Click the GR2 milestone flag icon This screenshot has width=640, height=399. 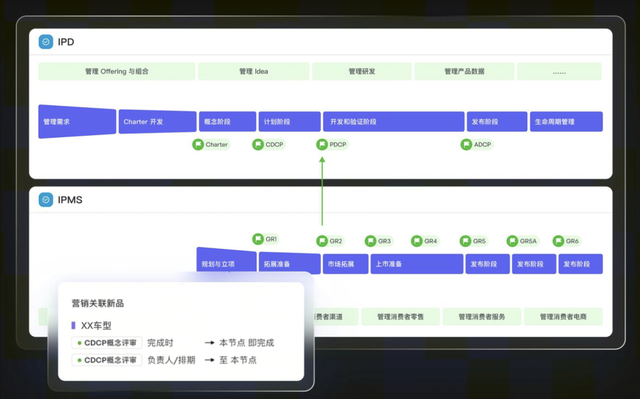click(x=322, y=241)
